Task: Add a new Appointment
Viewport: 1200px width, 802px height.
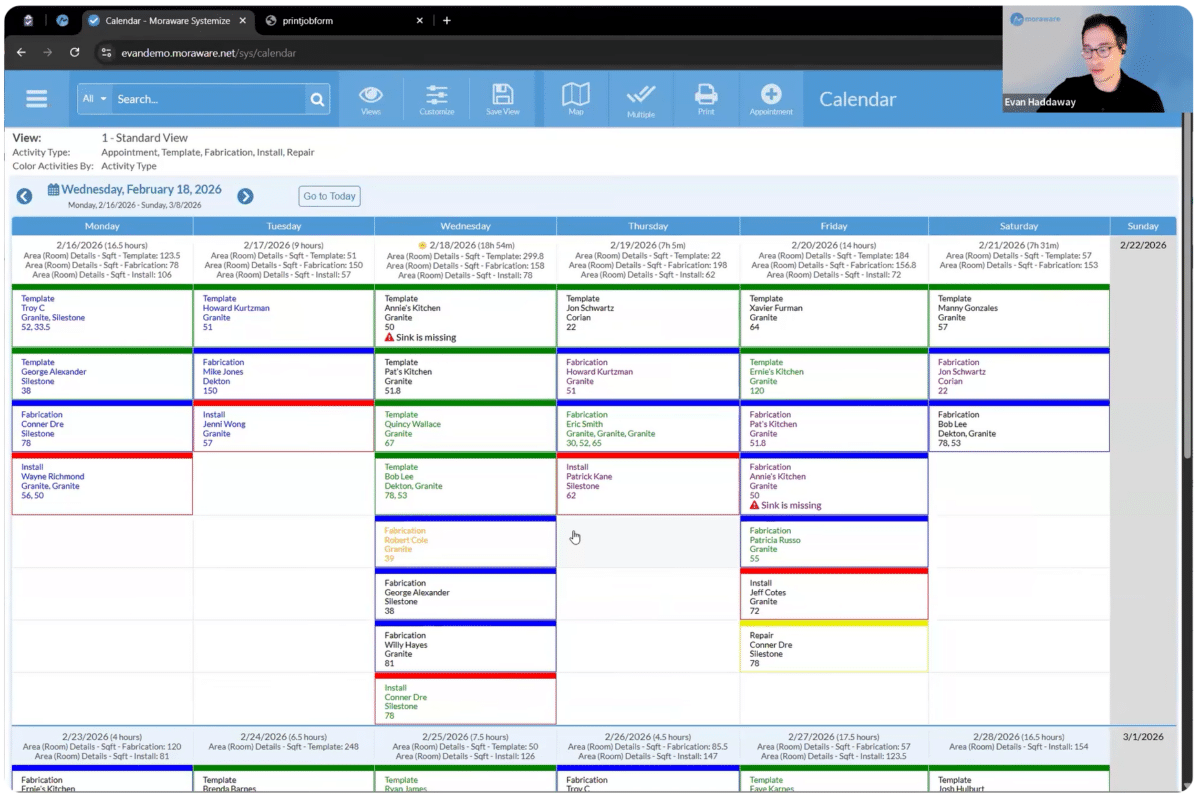Action: 771,98
